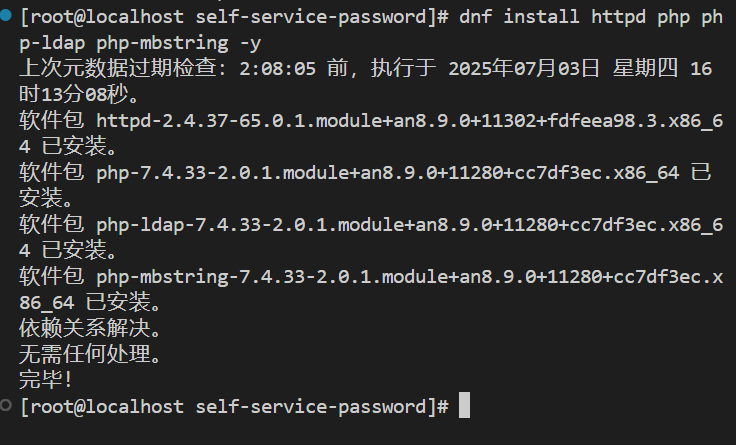Click the '星期四' weekday text
This screenshot has height=445, width=736.
click(645, 69)
